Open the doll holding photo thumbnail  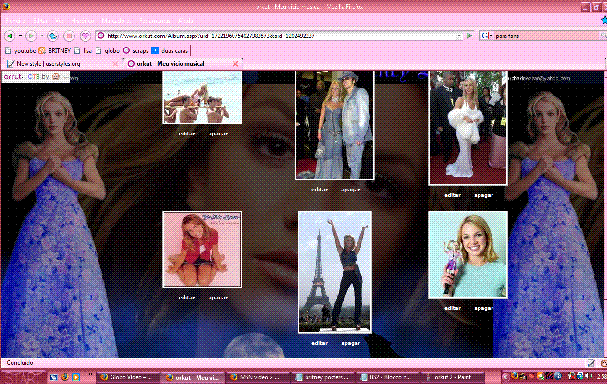(x=468, y=255)
